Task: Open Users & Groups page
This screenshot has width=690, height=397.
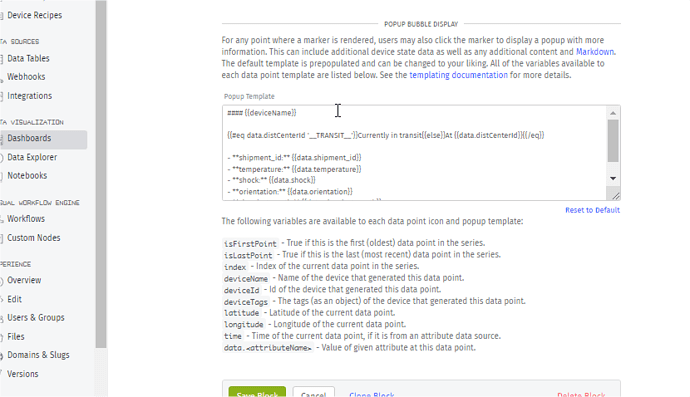Action: 36,317
